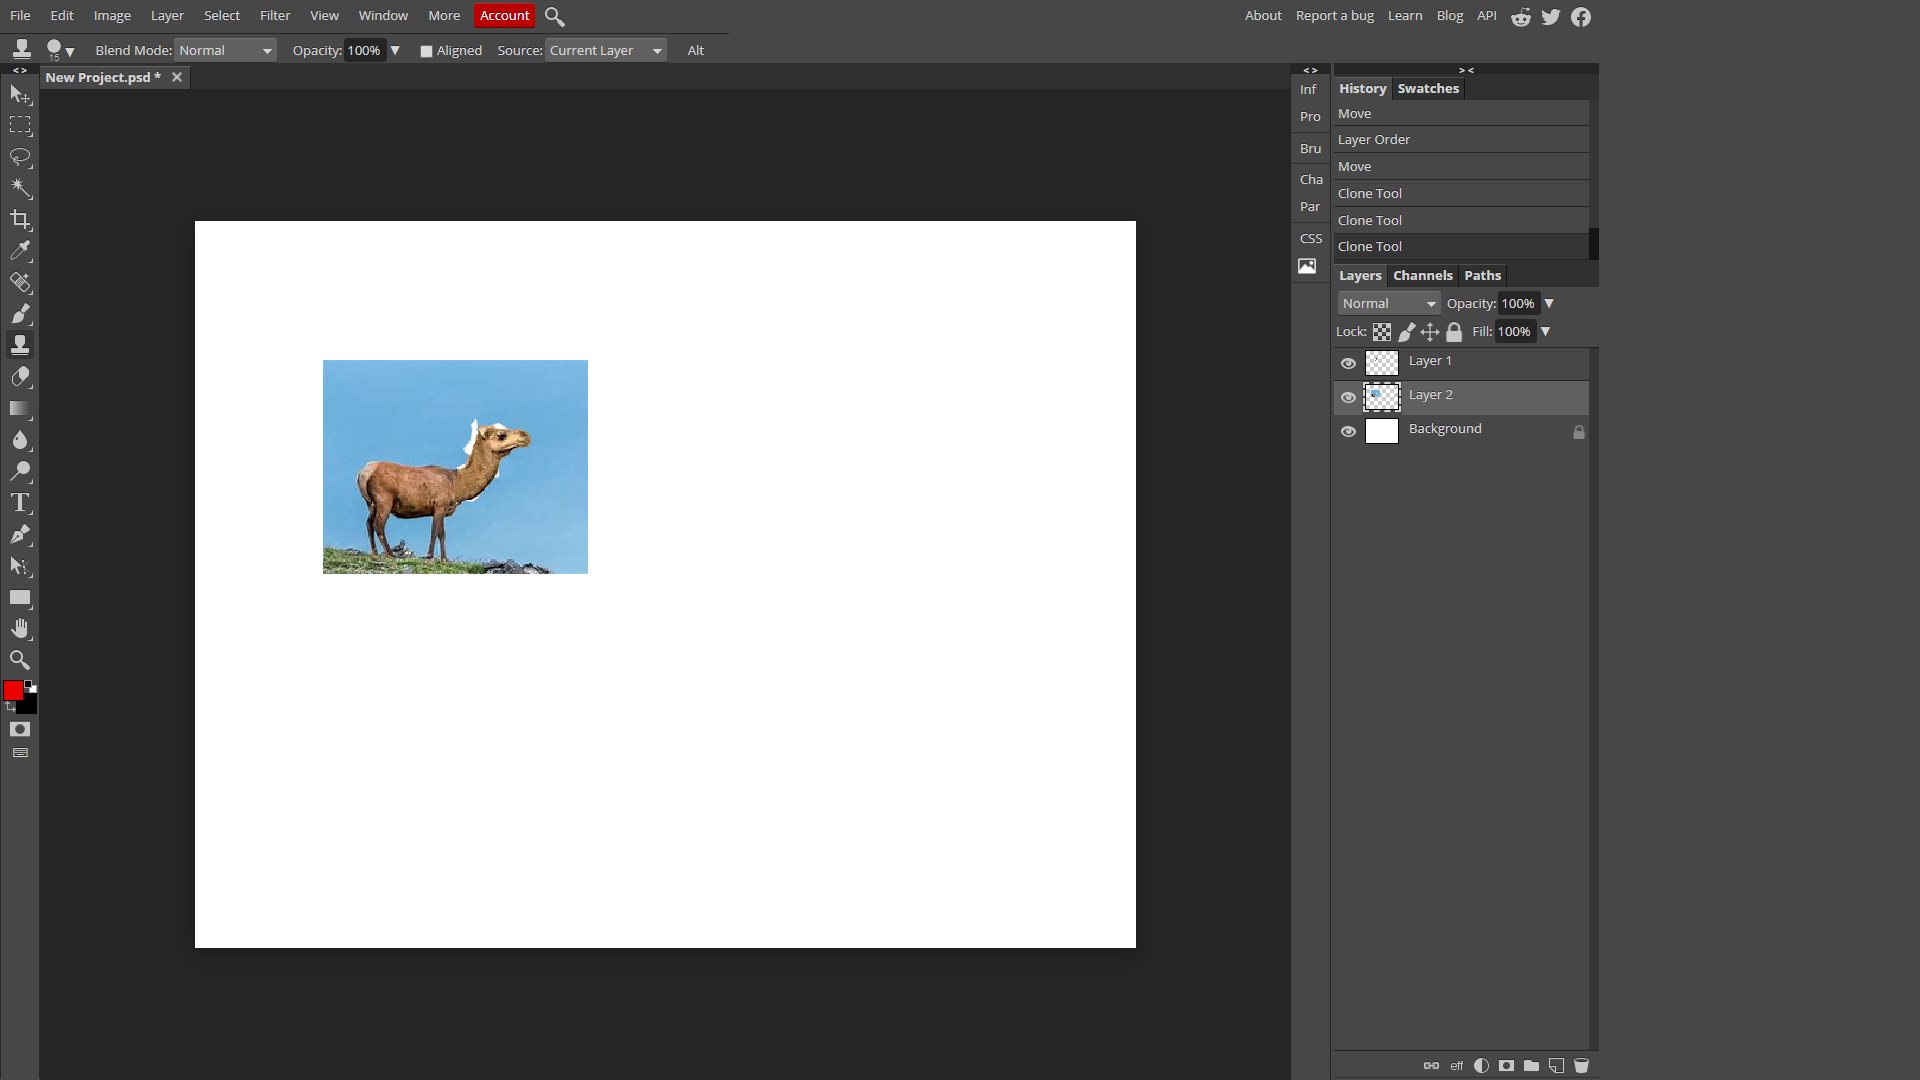Link layers using the chain icon
The height and width of the screenshot is (1080, 1920).
pyautogui.click(x=1431, y=1066)
